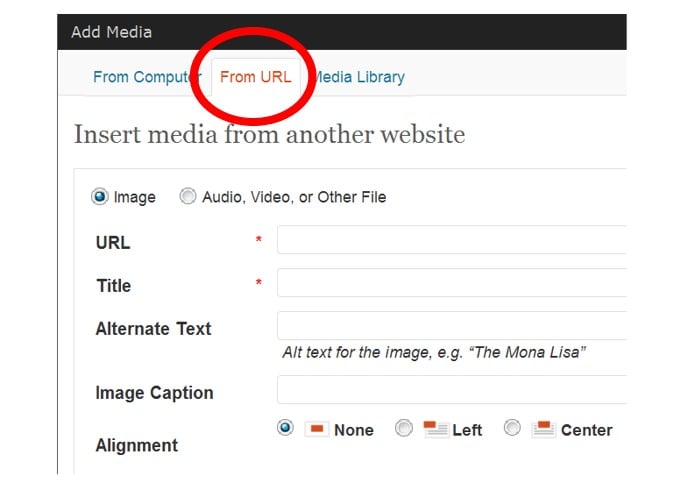This screenshot has width=692, height=484.
Task: Click the Add Media title text
Action: (x=112, y=32)
